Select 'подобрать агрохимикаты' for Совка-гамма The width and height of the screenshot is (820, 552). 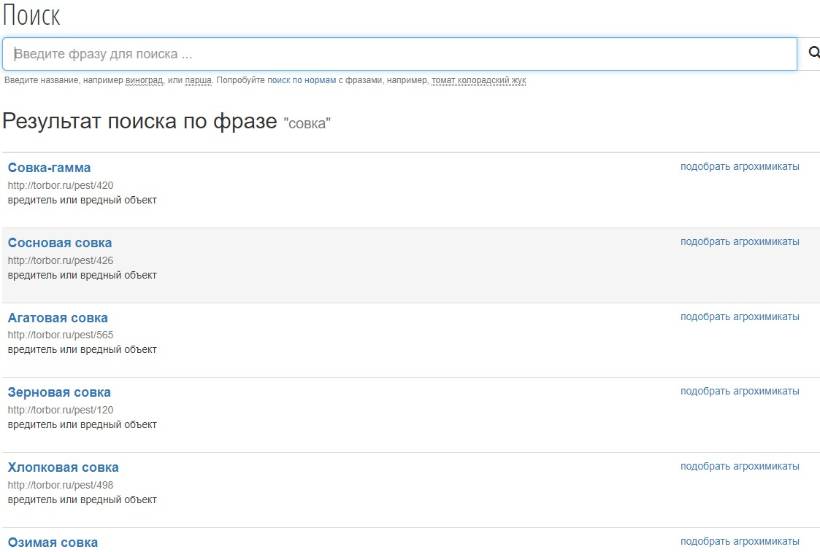739,167
